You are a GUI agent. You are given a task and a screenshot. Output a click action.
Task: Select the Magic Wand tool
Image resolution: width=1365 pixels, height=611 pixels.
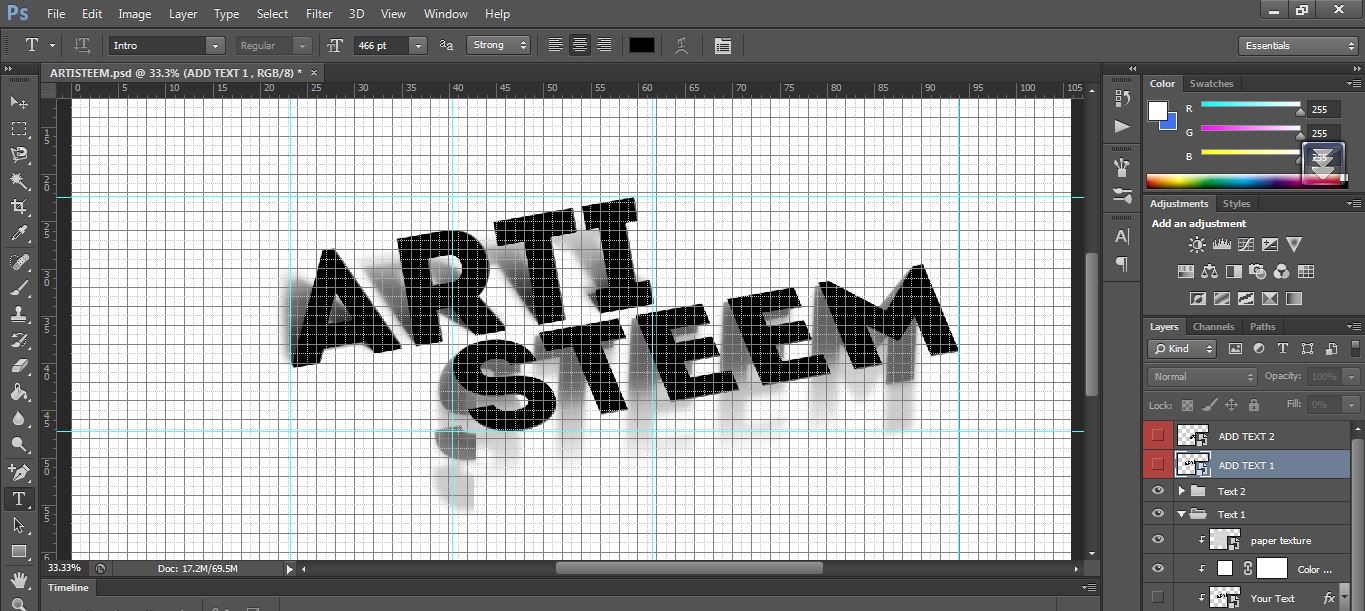click(x=19, y=181)
